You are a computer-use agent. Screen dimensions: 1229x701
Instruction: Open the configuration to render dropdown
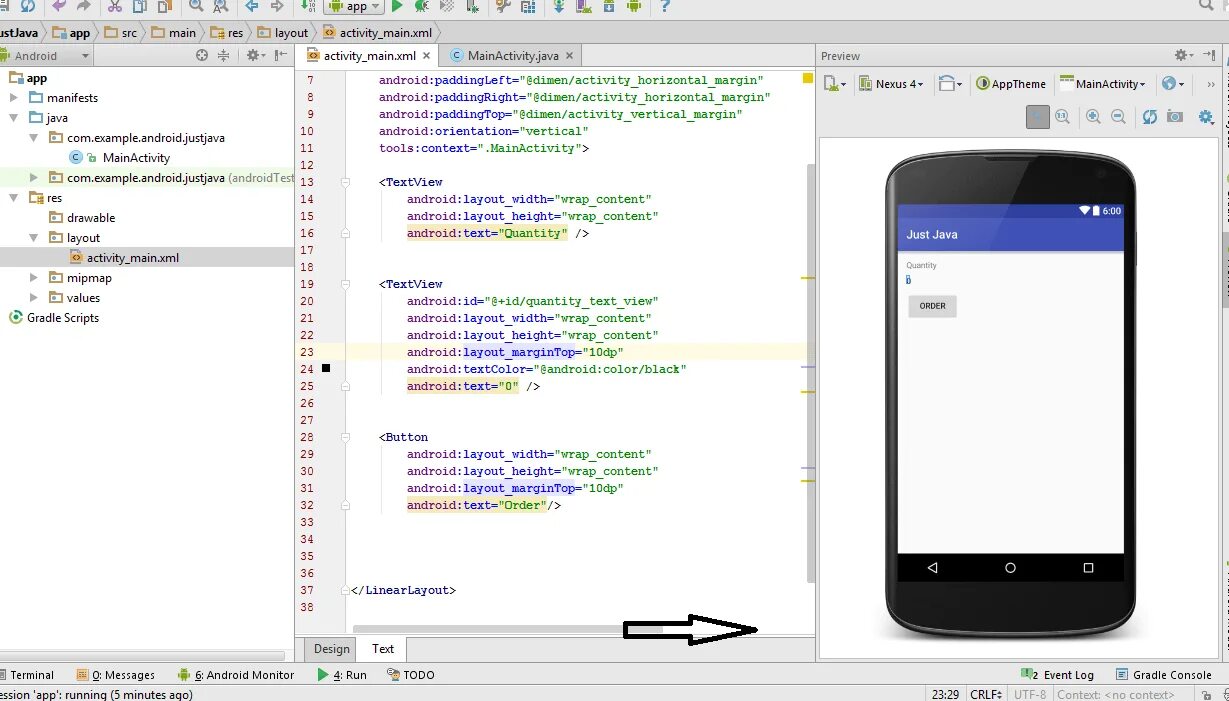835,84
